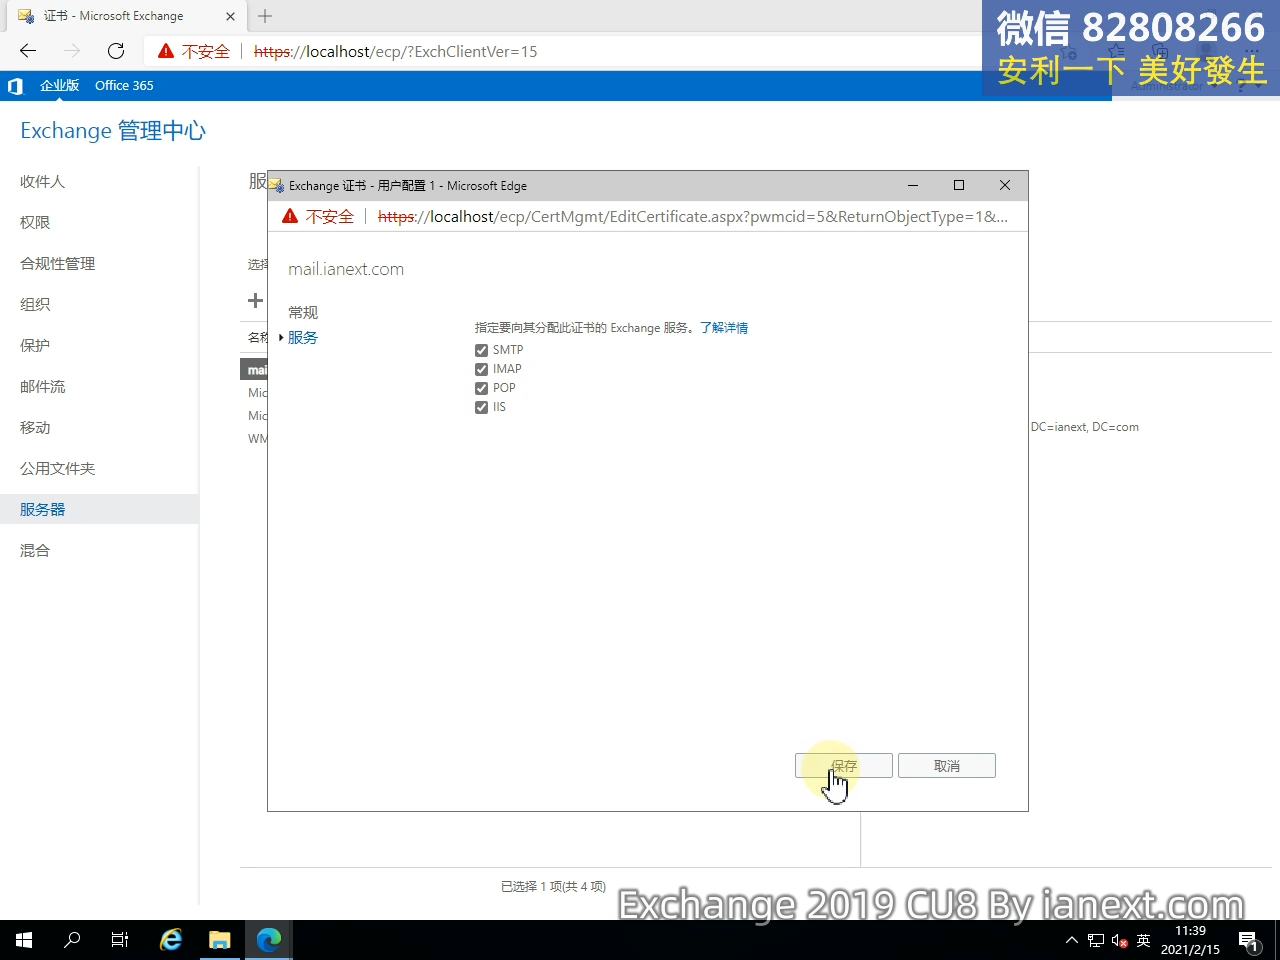The image size is (1280, 960).
Task: Open 混合 in left navigation
Action: pyautogui.click(x=35, y=551)
